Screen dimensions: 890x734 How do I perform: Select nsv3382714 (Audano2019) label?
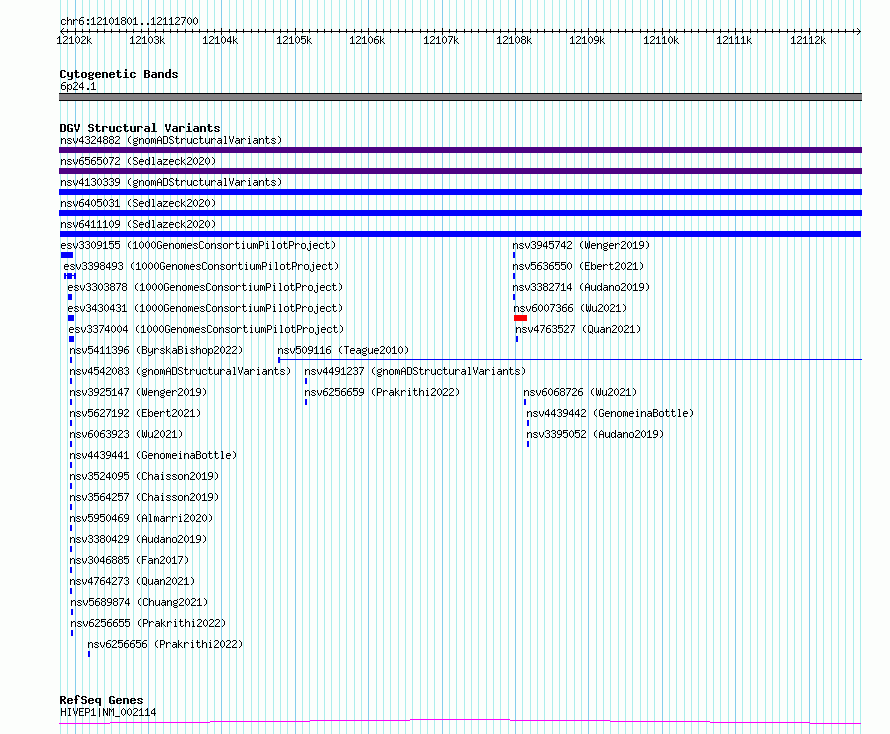tap(581, 287)
